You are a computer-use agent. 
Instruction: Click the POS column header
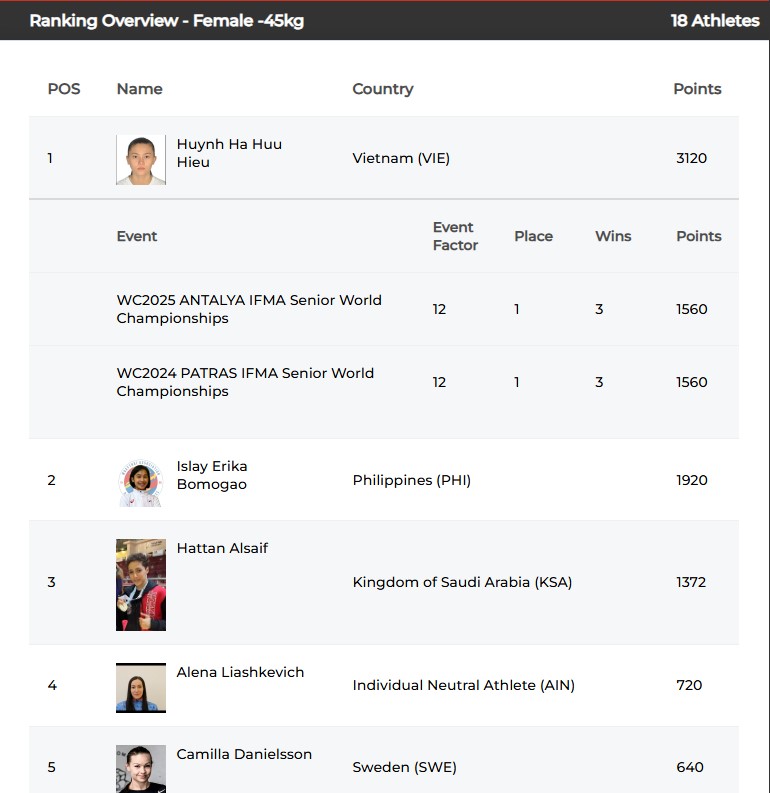pyautogui.click(x=64, y=89)
